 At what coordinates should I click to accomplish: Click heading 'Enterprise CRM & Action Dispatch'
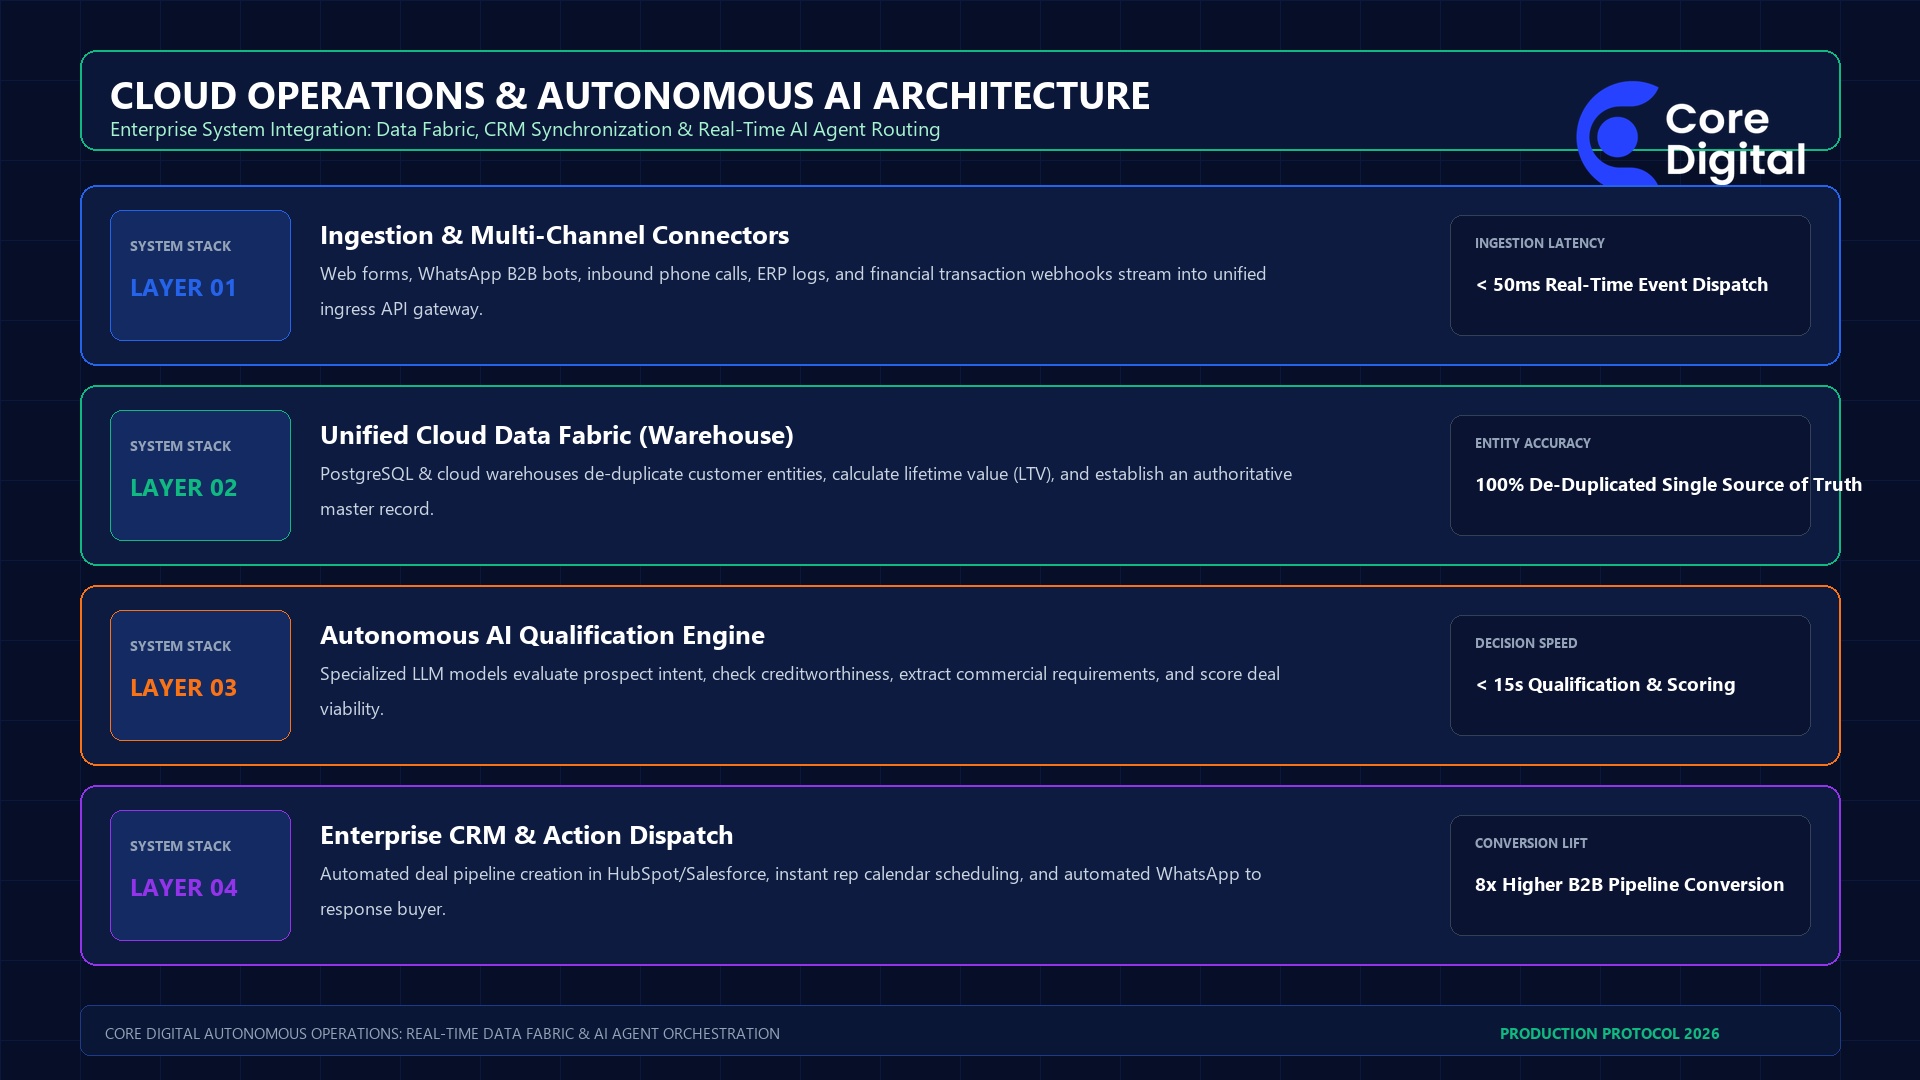pos(526,835)
